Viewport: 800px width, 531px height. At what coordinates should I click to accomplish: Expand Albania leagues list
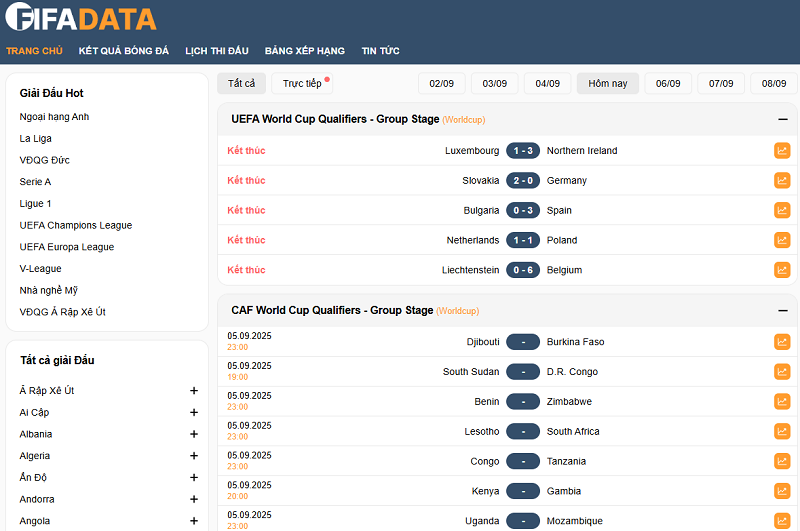pos(194,434)
